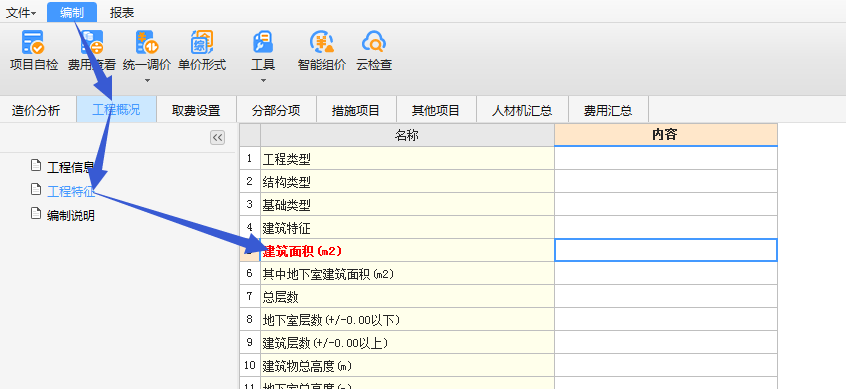Viewport: 846px width, 389px height.
Task: Select the 总层数 name cell
Action: click(x=407, y=297)
